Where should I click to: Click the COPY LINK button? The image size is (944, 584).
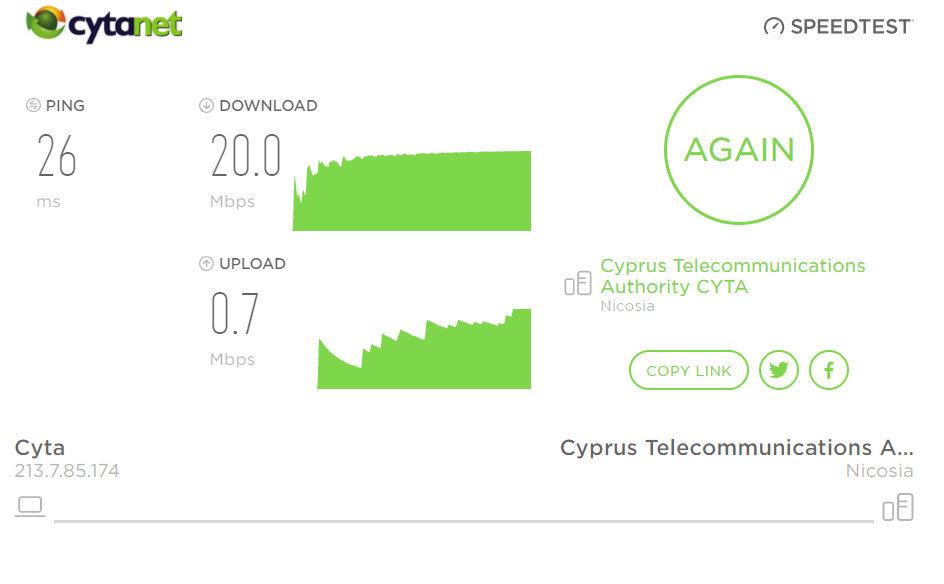(x=689, y=370)
